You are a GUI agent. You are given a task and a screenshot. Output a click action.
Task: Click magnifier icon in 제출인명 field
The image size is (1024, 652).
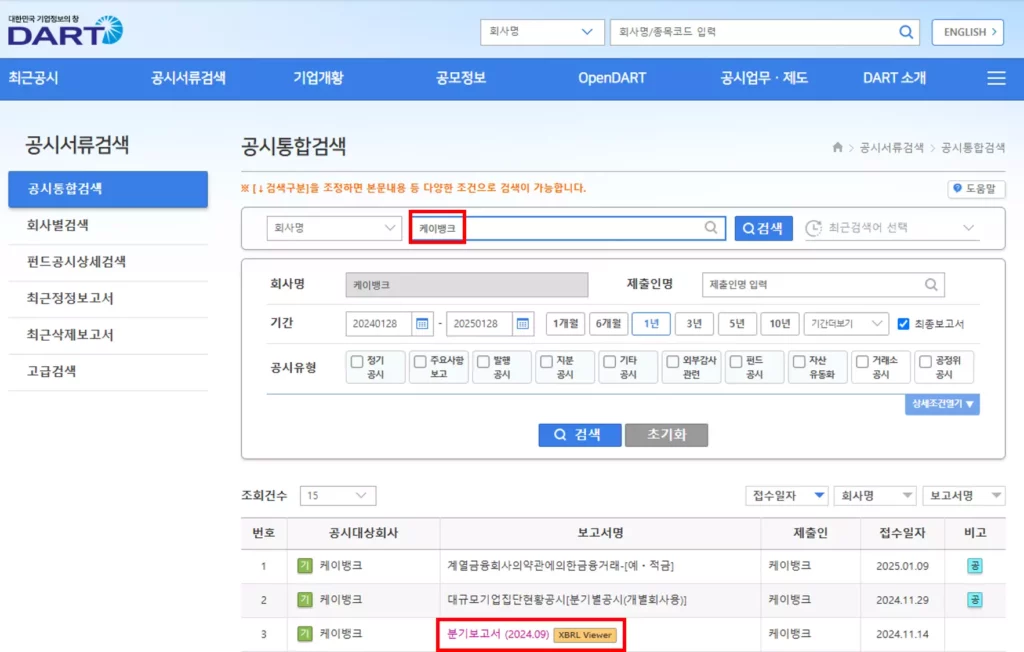pos(931,284)
